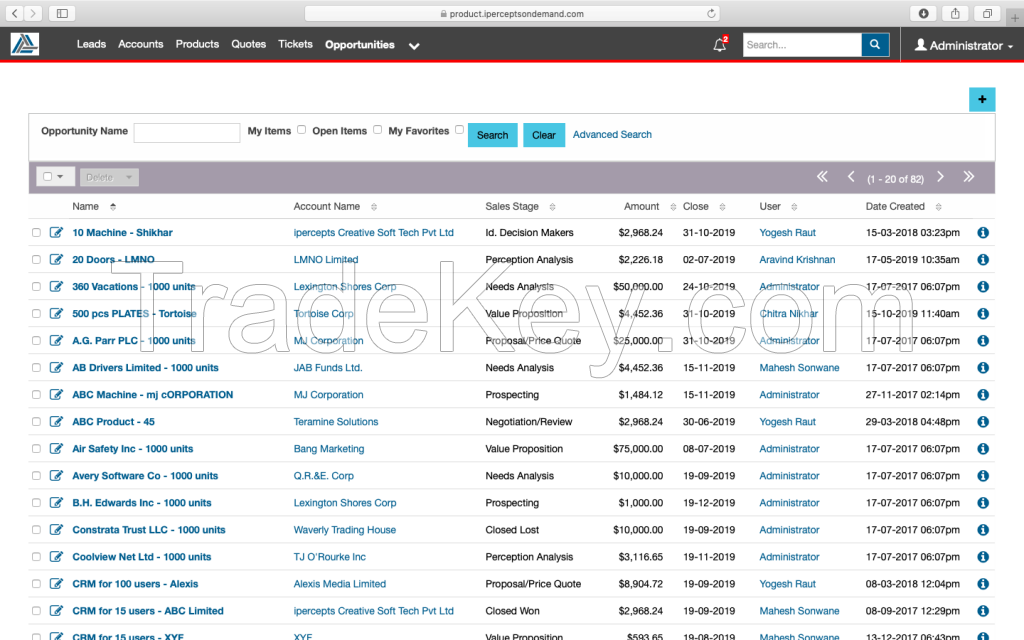Screen dimensions: 1024x640
Task: Open the Leads menu
Action: click(91, 44)
